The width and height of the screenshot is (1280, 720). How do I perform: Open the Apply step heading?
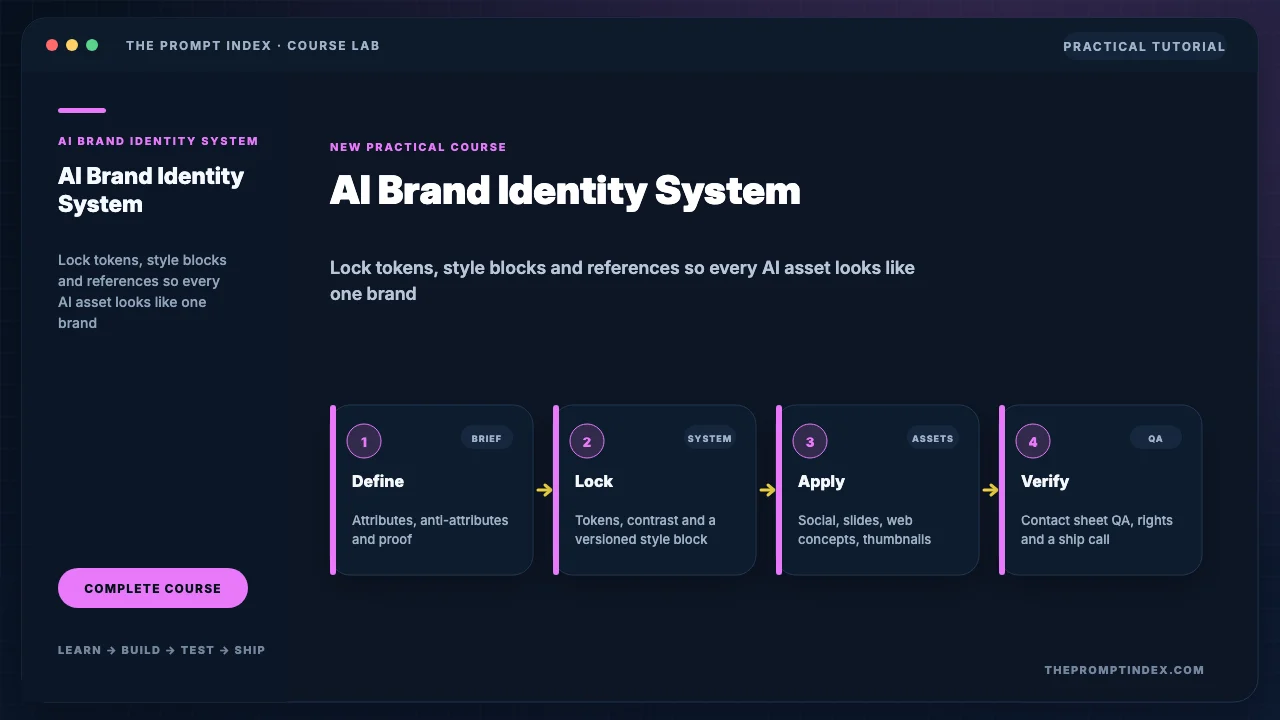pos(821,482)
